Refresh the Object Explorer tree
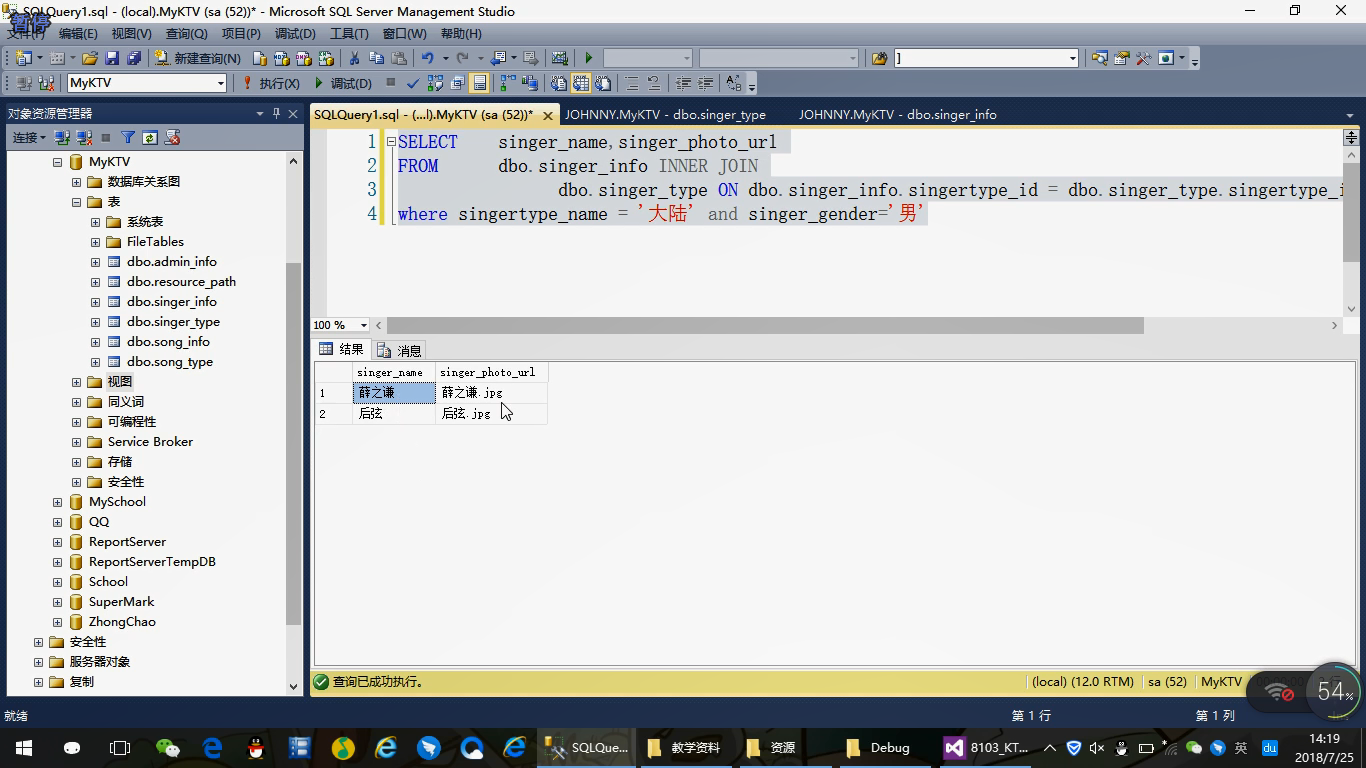Screen dimensions: 1366x768 pyautogui.click(x=150, y=137)
